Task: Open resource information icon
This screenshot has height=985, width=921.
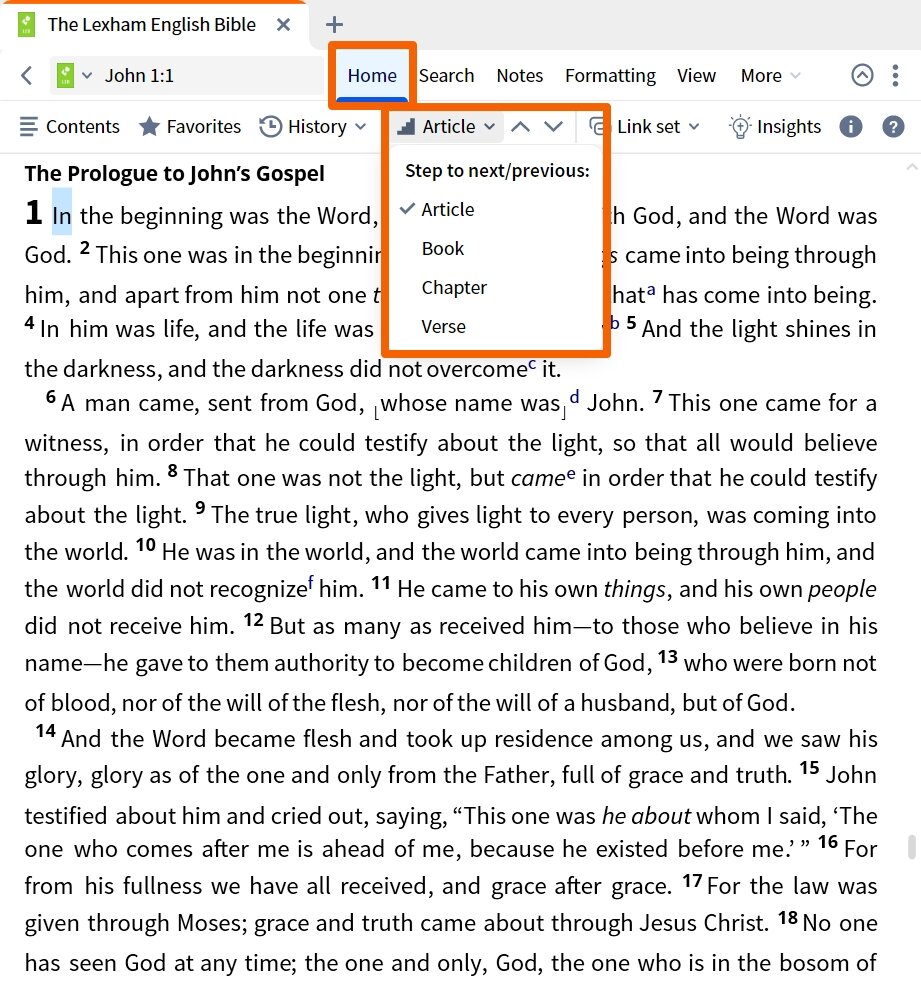Action: (x=851, y=127)
